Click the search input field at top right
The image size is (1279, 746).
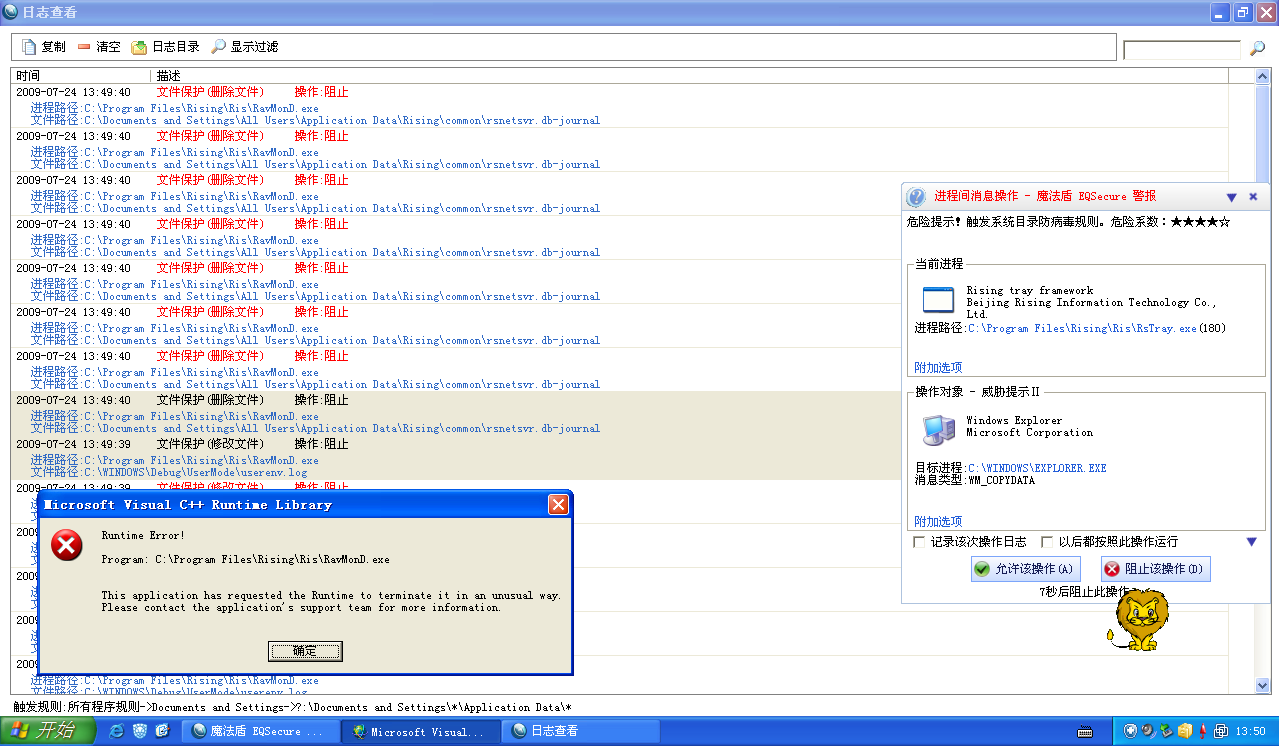[x=1181, y=49]
